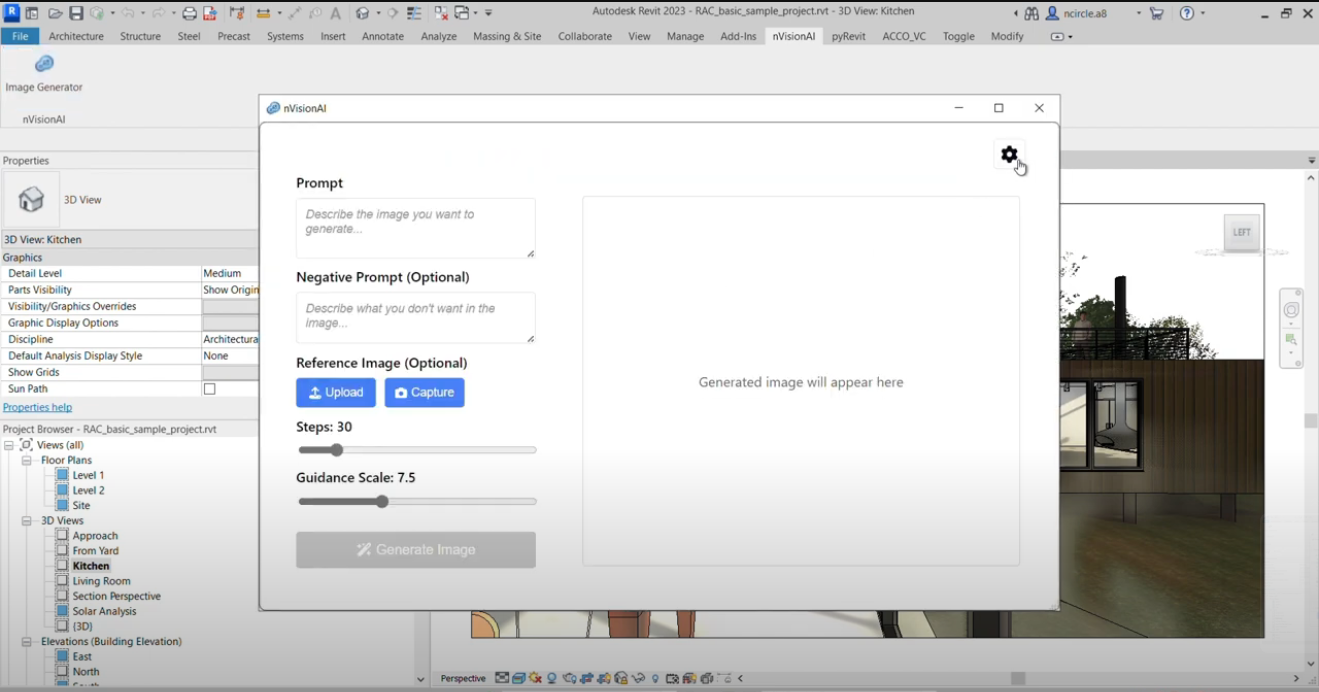1319x692 pixels.
Task: Select the Section Perspective view
Action: click(116, 596)
